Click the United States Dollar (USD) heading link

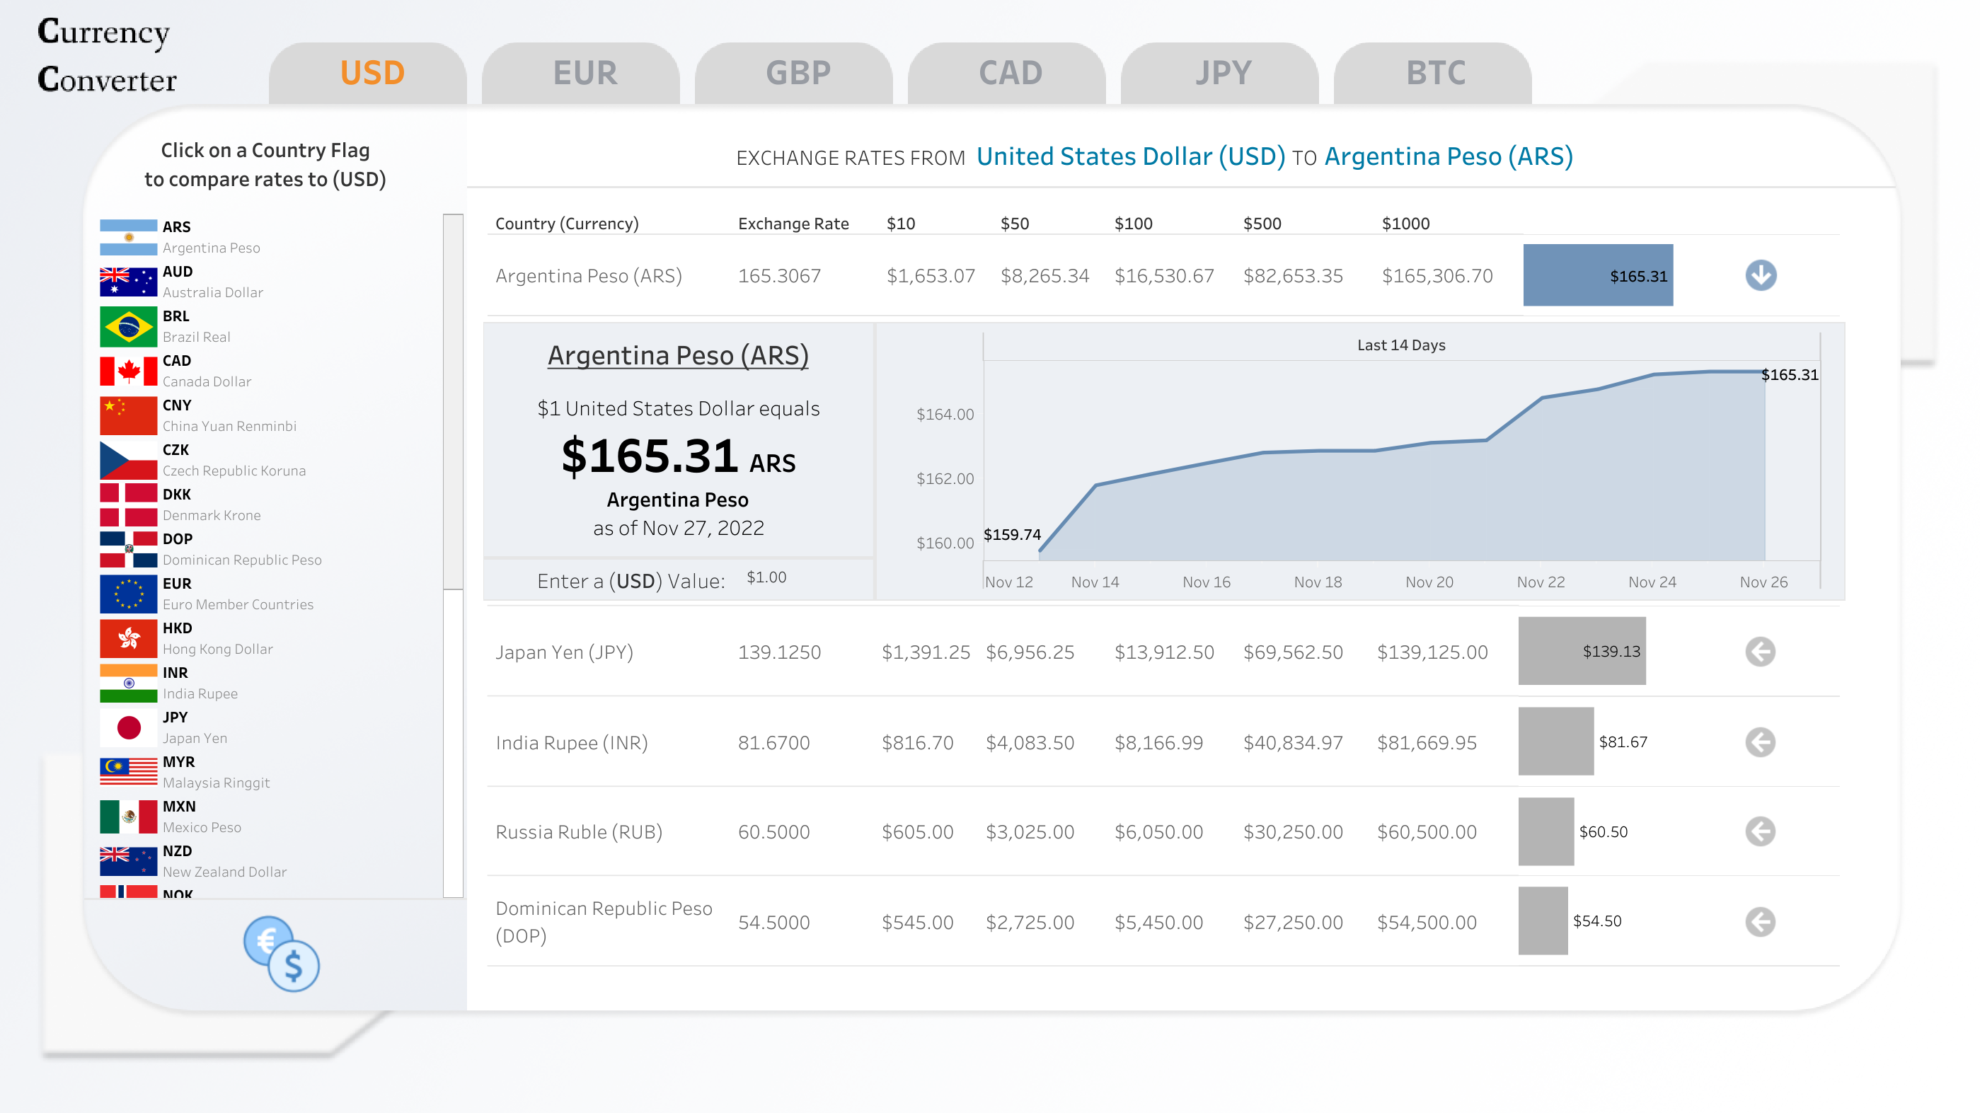(1131, 156)
